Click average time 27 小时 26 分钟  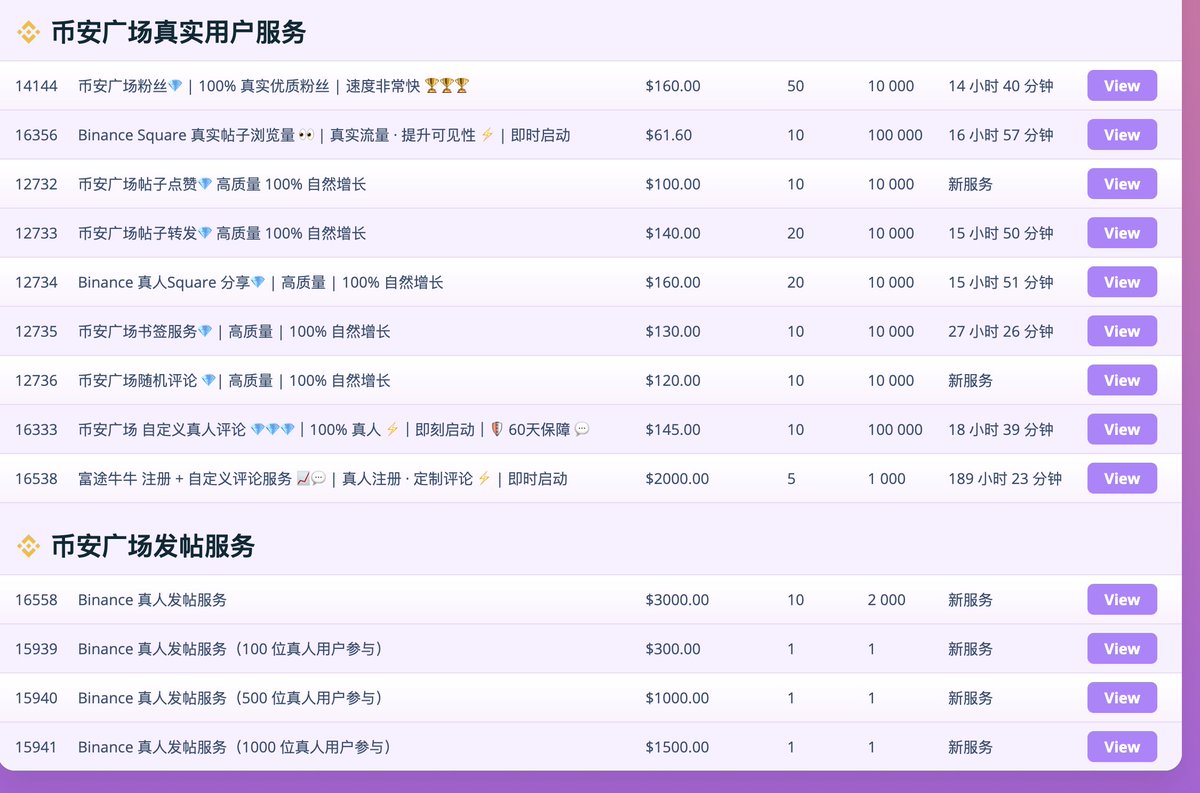point(1001,331)
